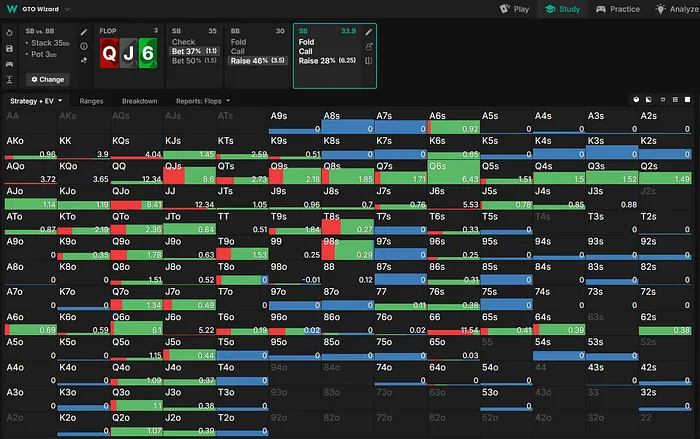The height and width of the screenshot is (439, 700).
Task: Click the reset arrow icon in left sidebar
Action: coord(9,31)
